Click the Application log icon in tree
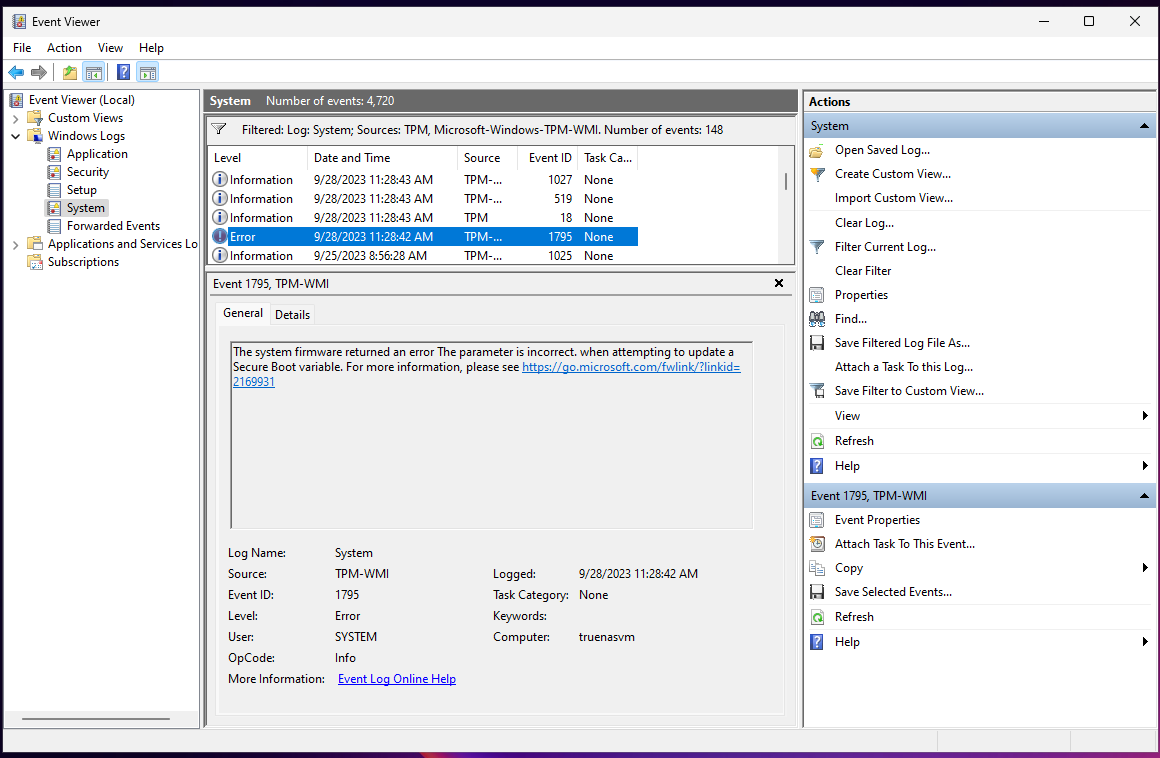Screen dimensions: 1160x758 point(54,154)
